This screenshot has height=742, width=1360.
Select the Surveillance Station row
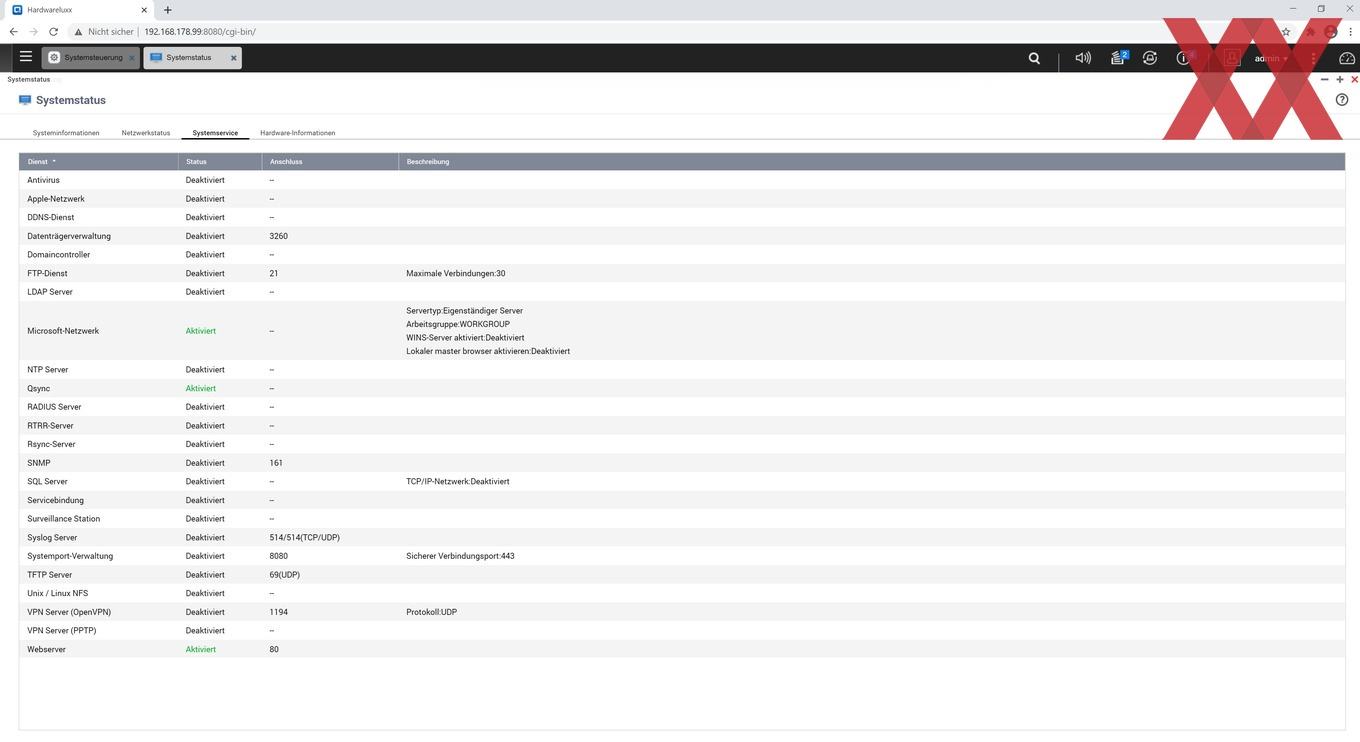click(682, 519)
